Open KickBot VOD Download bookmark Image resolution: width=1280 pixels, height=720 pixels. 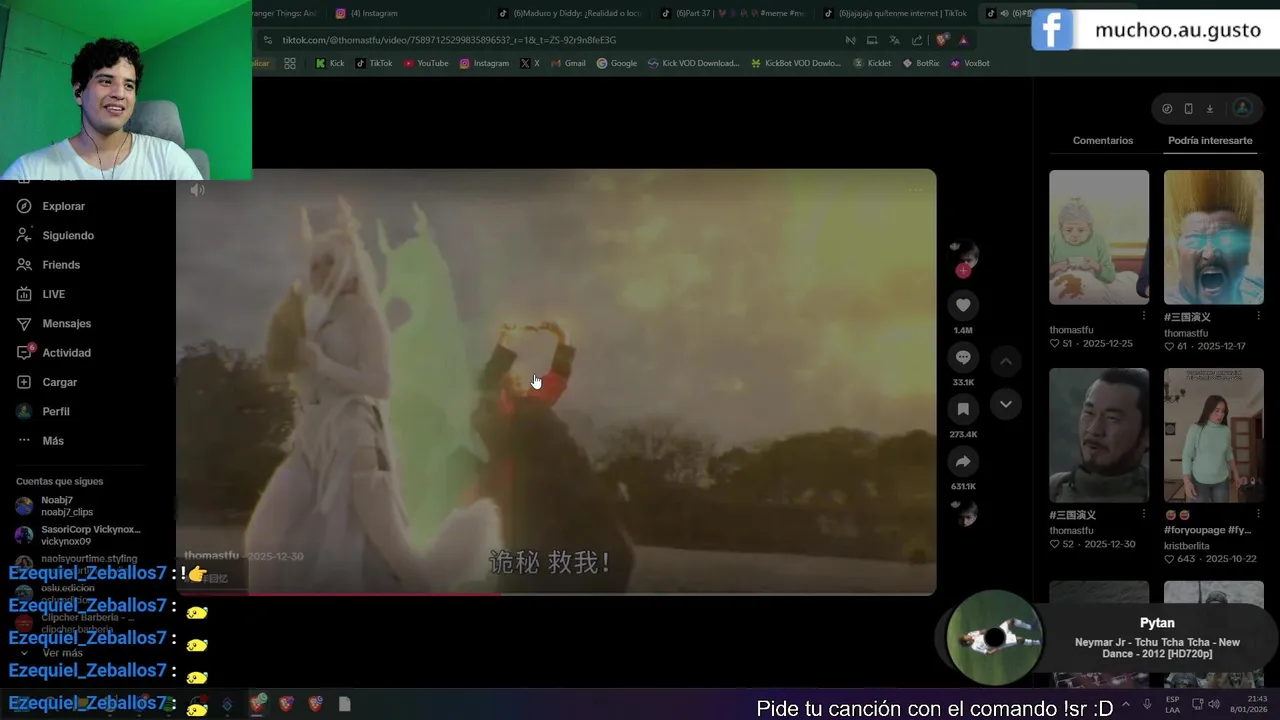[796, 63]
